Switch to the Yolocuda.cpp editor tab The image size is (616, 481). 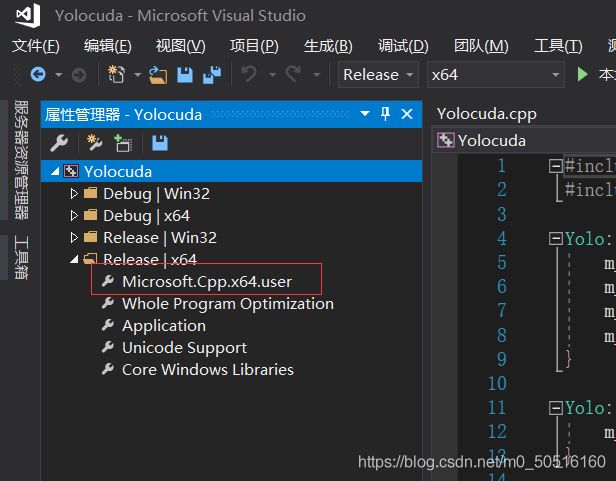487,114
